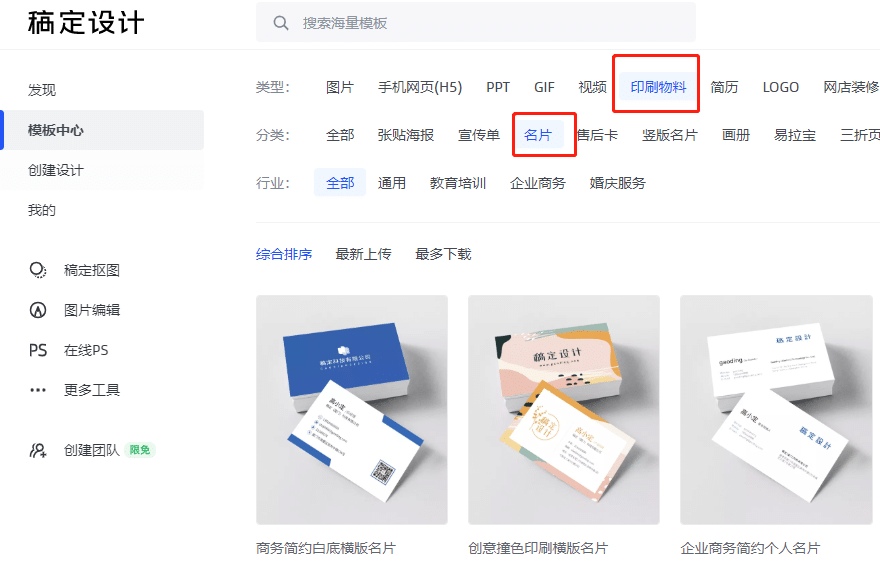Open the 更多工具 three-dots icon

coord(38,390)
